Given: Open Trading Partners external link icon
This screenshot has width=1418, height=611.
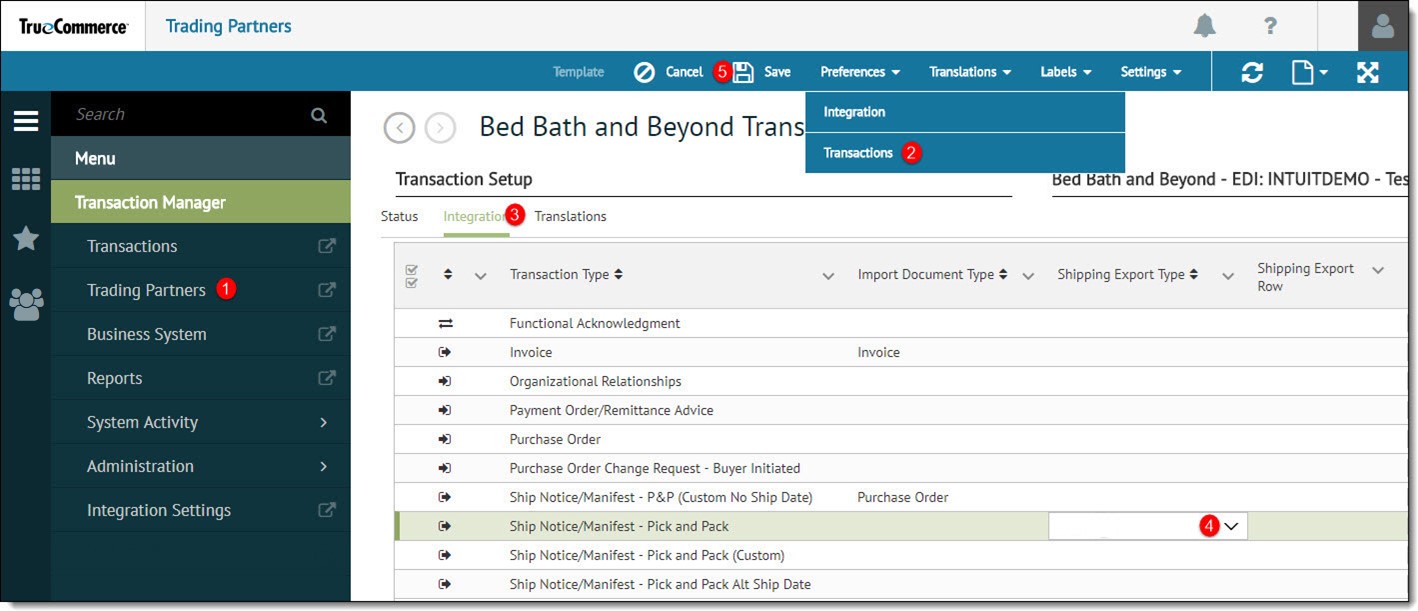Looking at the screenshot, I should 326,290.
